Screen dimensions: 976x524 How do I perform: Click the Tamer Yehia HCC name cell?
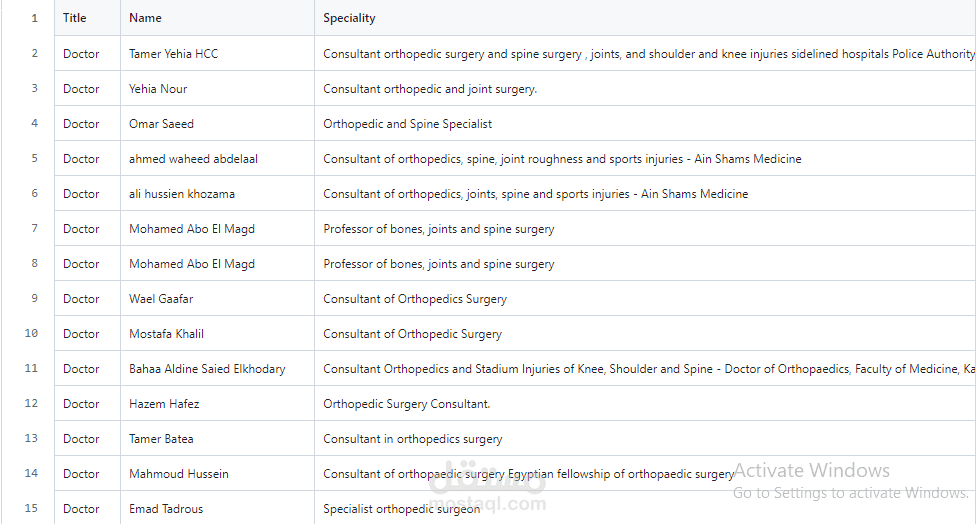[x=217, y=54]
